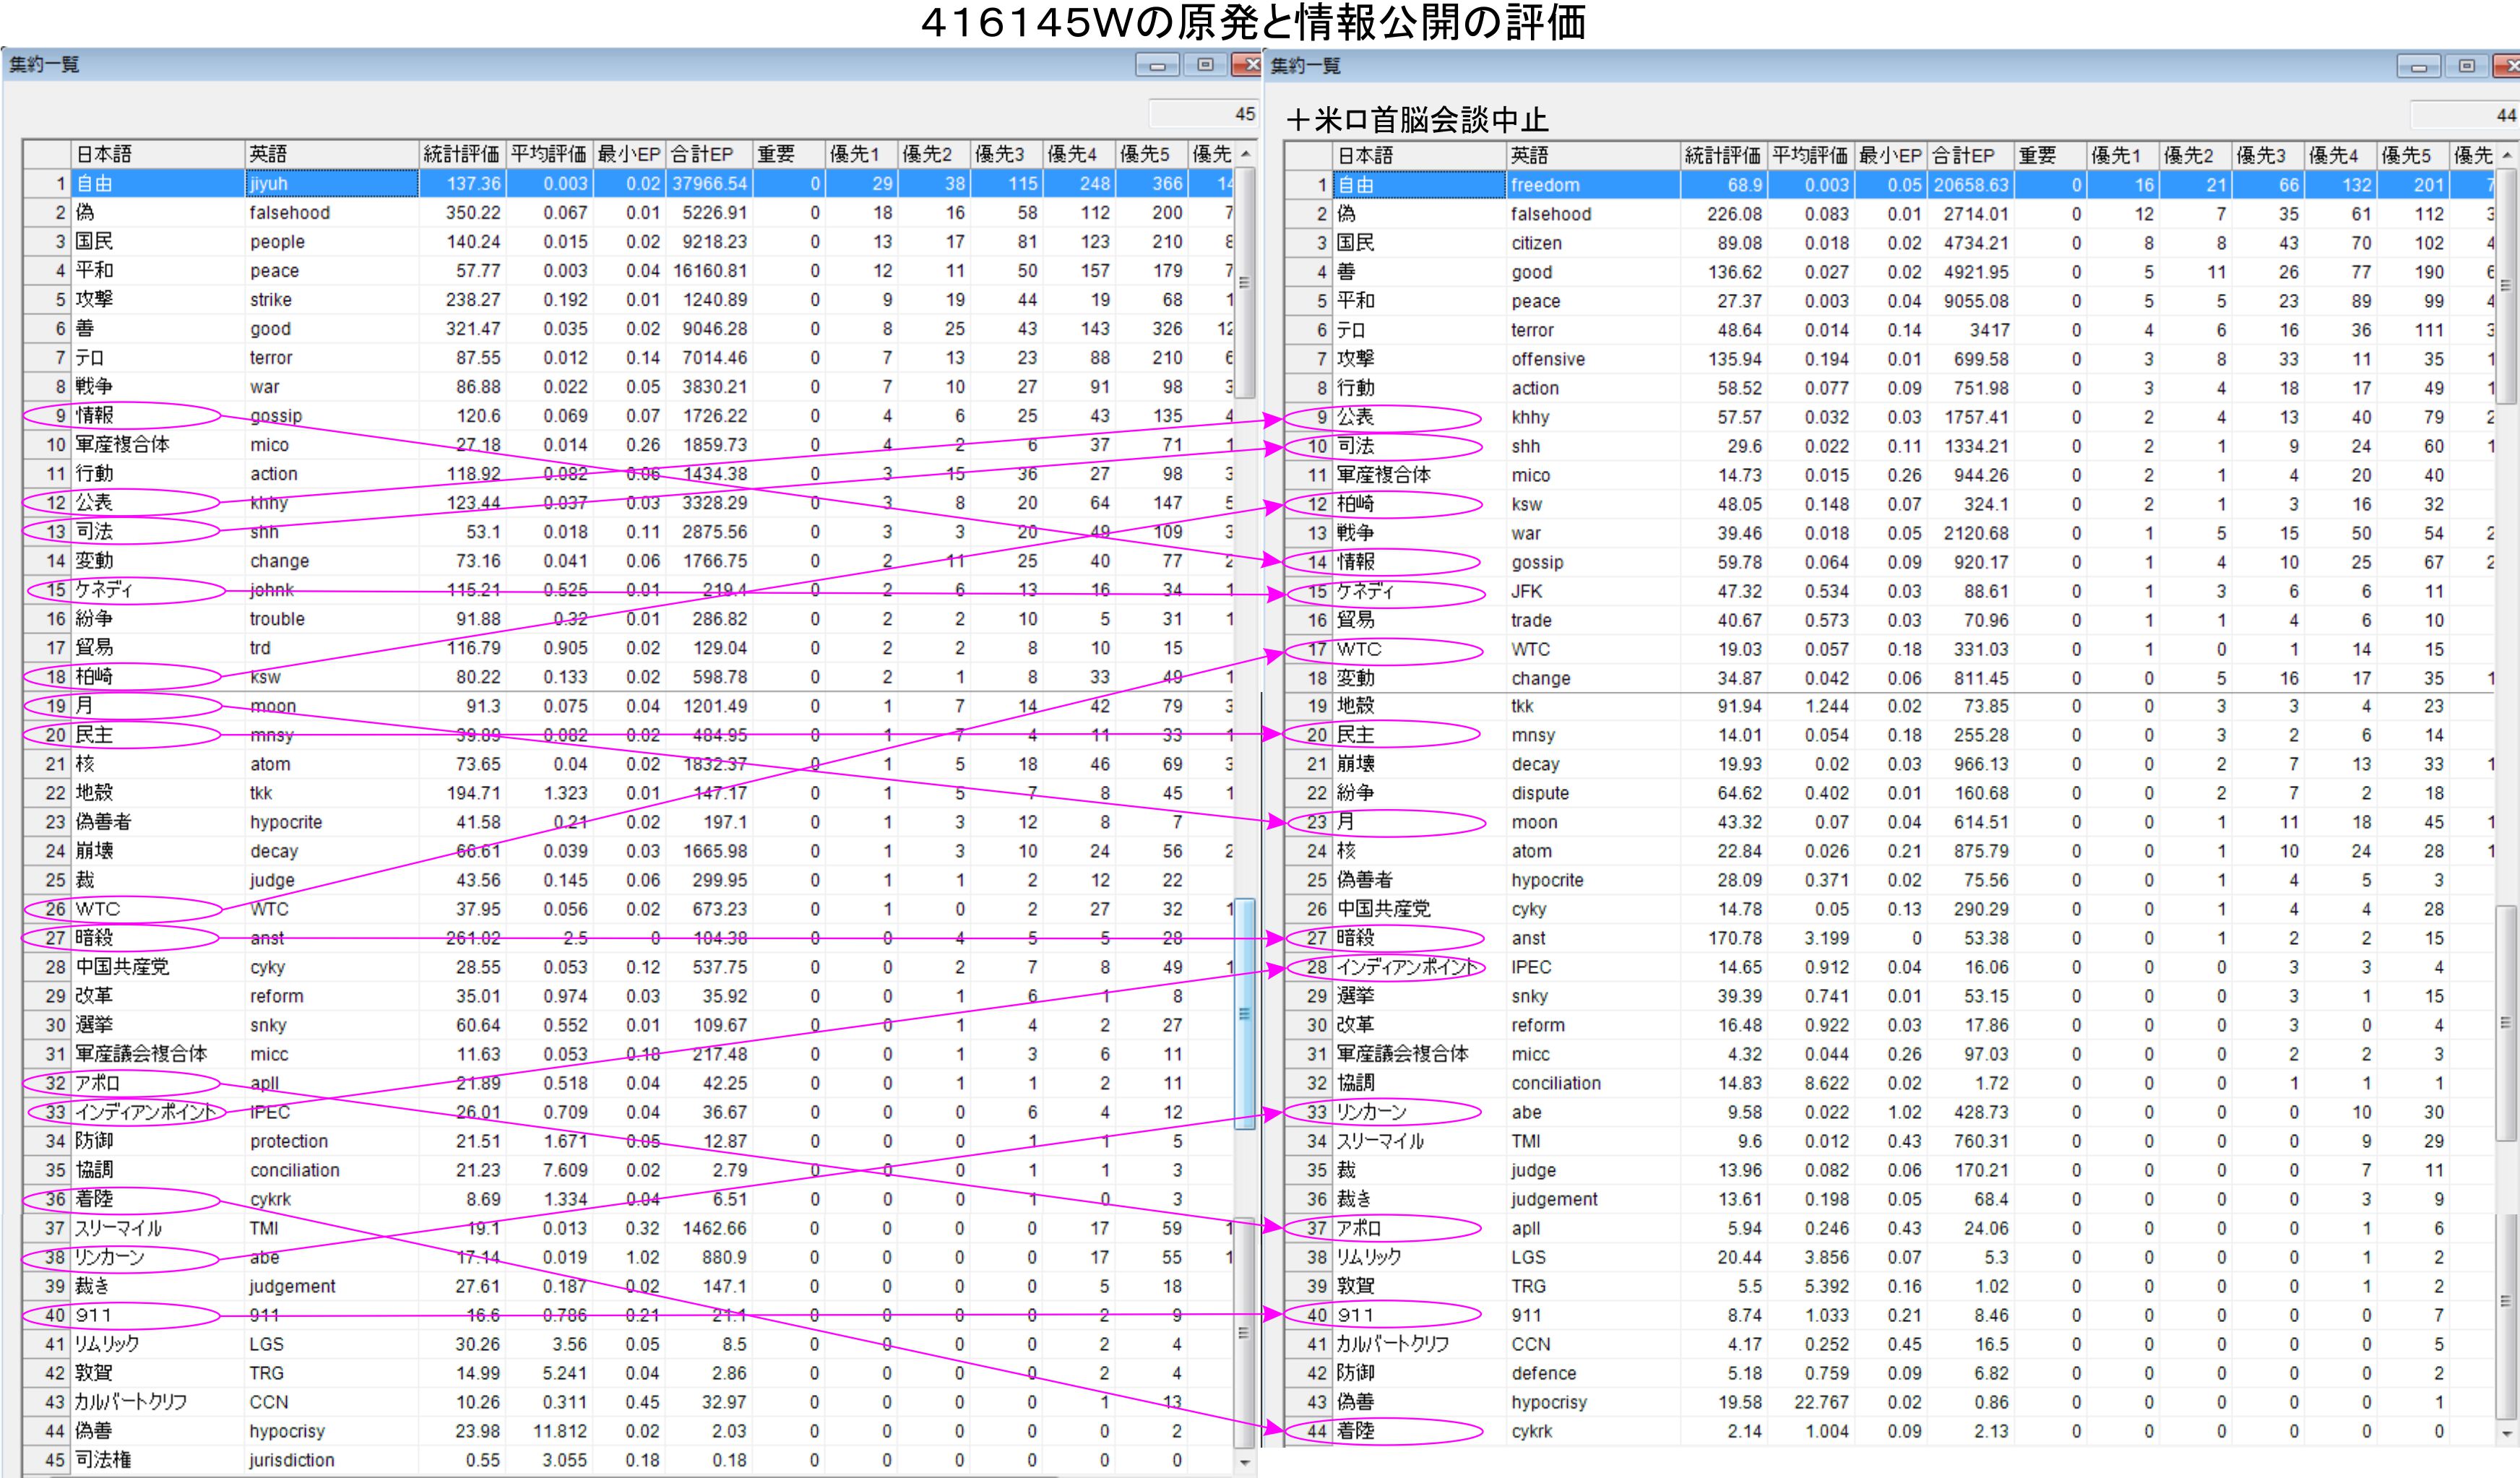Minimize the left 集約一覧 window
2520x1478 pixels.
tap(1157, 66)
